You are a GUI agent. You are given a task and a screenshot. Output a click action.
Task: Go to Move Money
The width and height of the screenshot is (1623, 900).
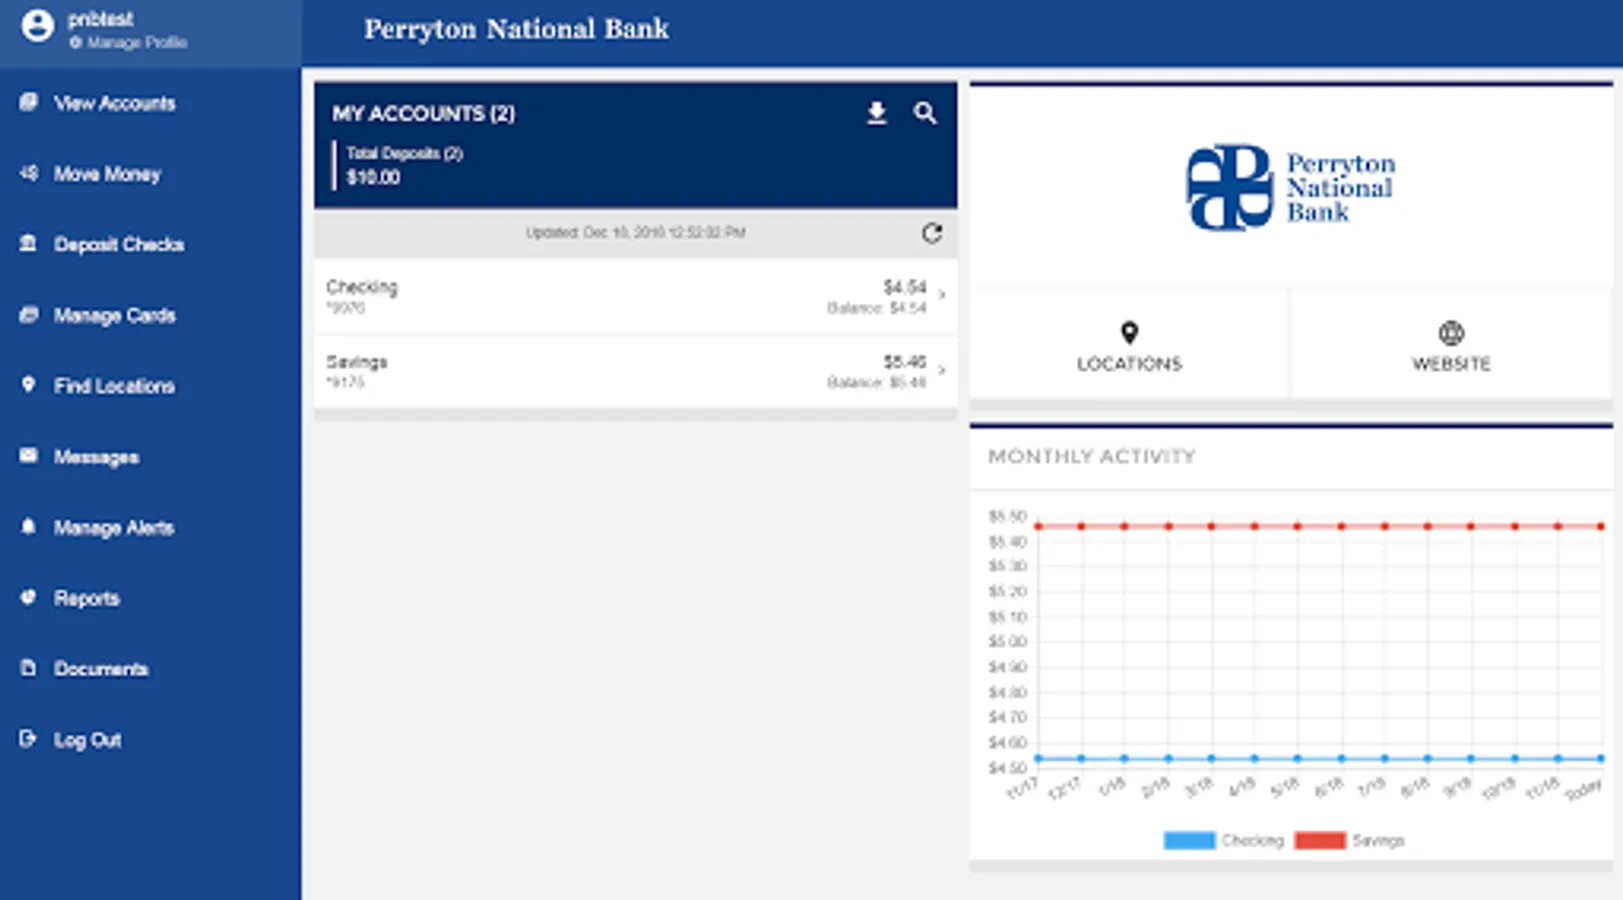point(107,174)
